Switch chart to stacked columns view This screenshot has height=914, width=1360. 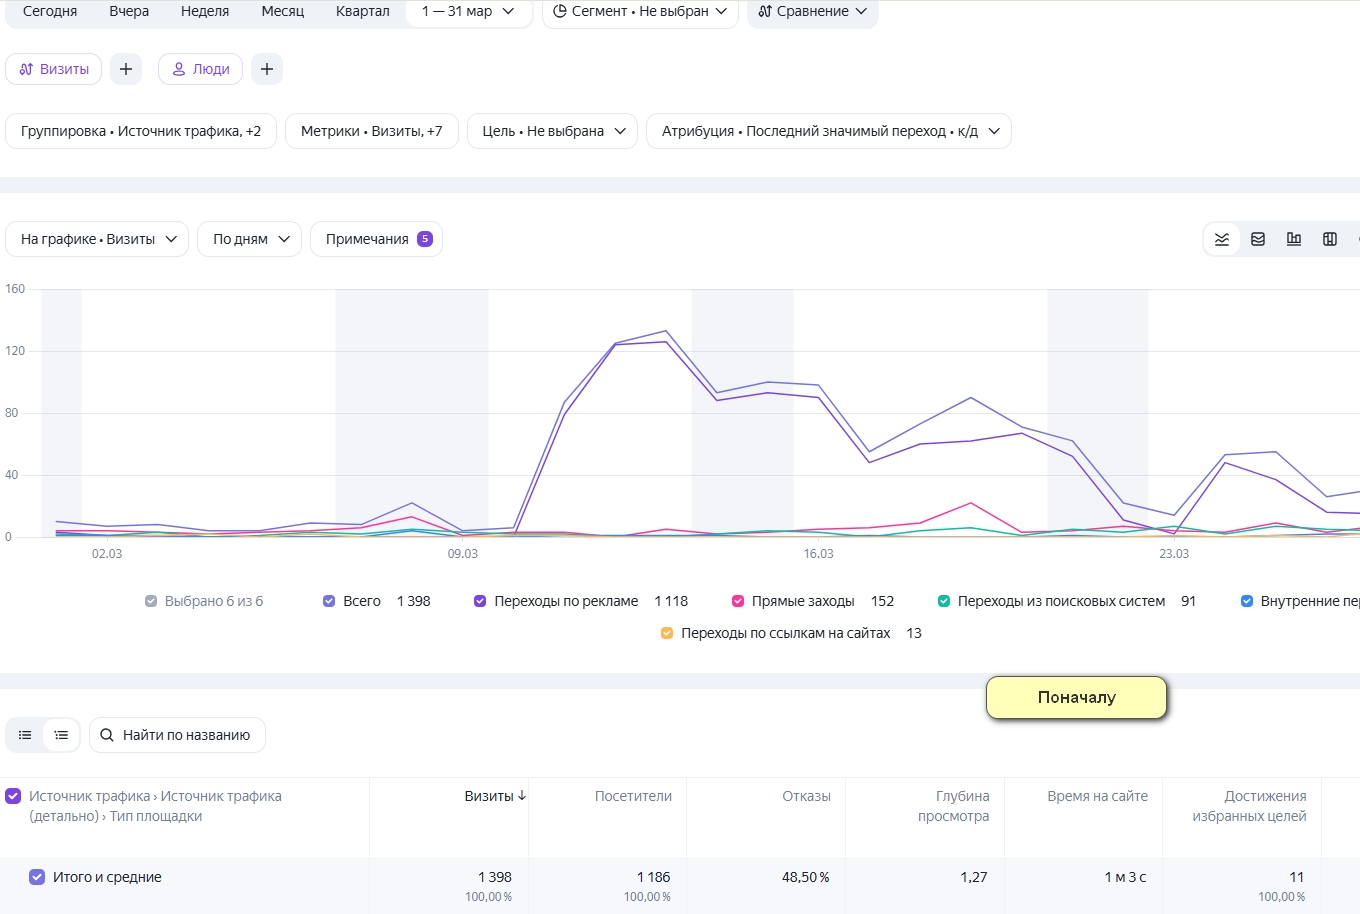pos(1330,239)
